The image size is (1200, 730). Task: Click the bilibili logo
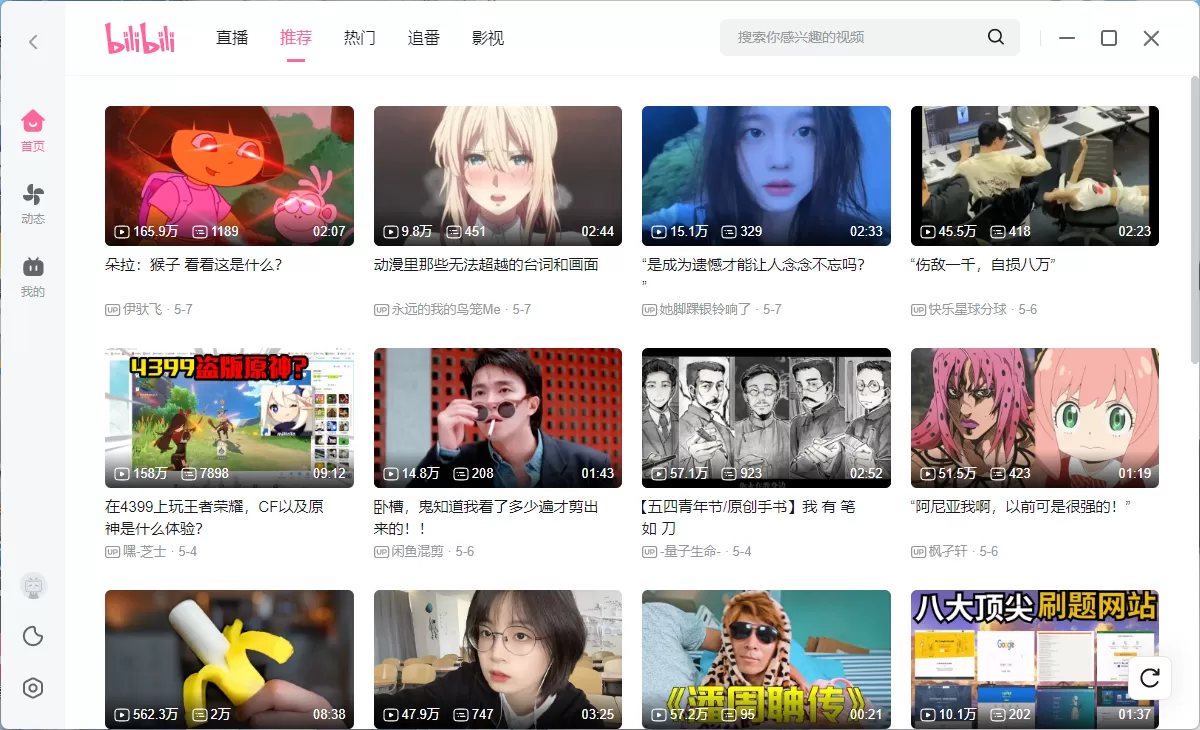[140, 37]
